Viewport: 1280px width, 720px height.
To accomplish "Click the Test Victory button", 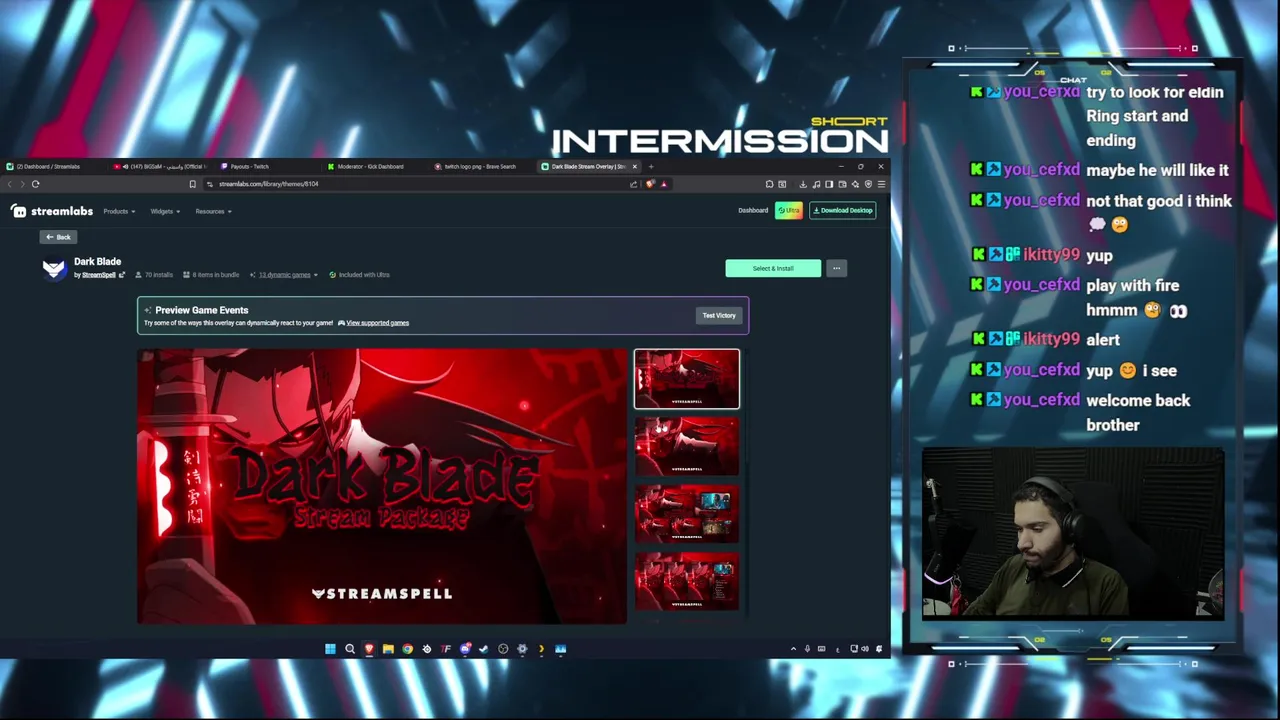I will (x=718, y=316).
